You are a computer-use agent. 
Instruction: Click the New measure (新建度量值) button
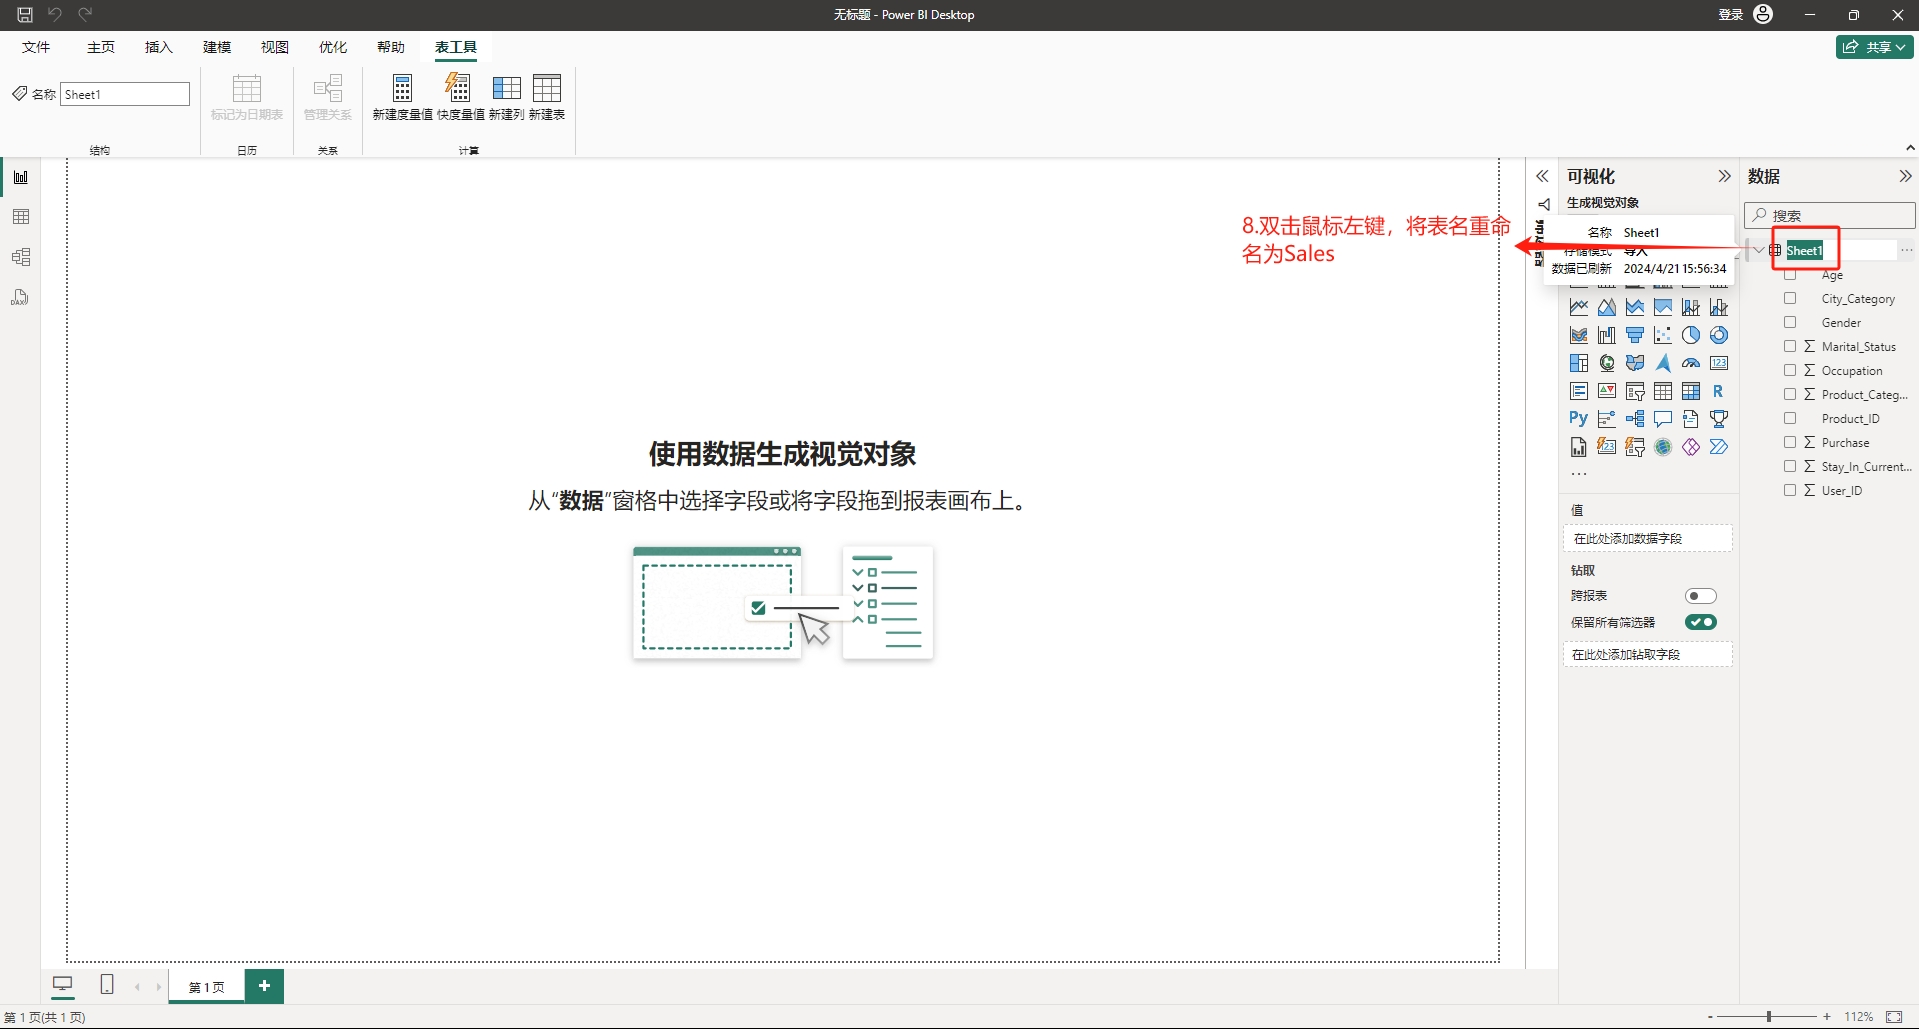[402, 97]
